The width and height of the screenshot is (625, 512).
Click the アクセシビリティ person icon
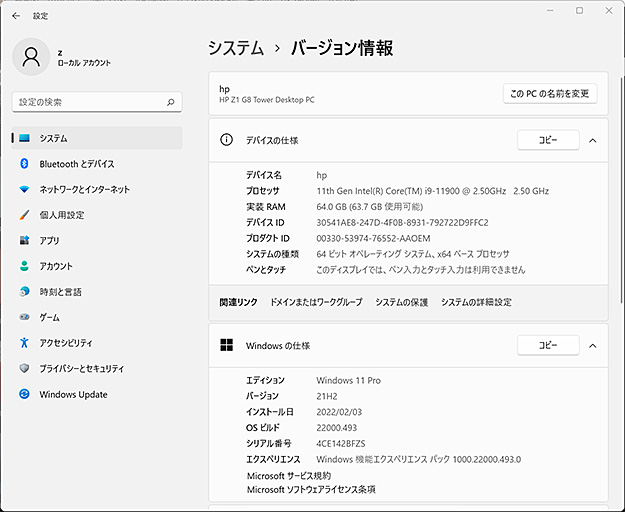click(x=25, y=343)
